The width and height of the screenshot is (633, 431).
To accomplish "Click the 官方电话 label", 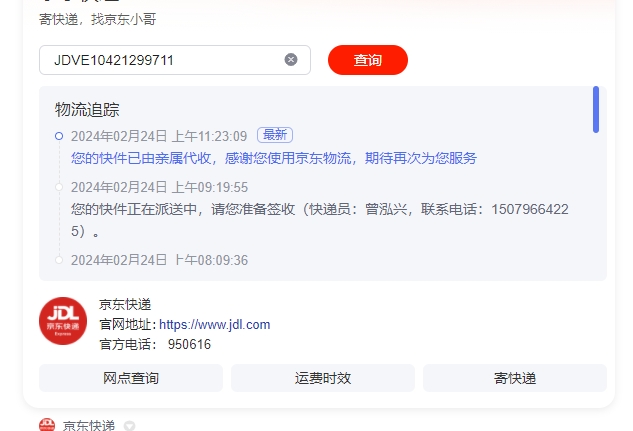I will (128, 344).
